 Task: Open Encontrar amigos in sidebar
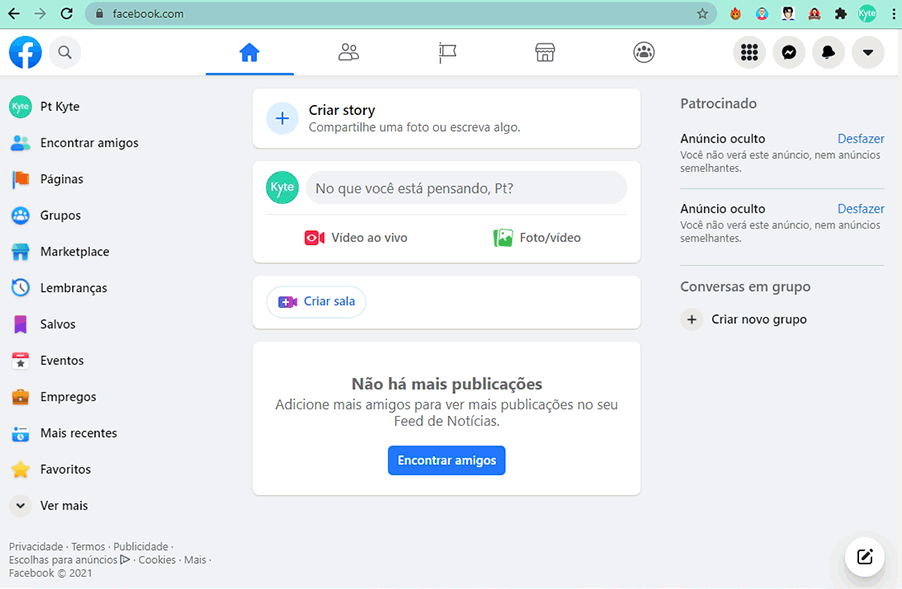click(75, 143)
